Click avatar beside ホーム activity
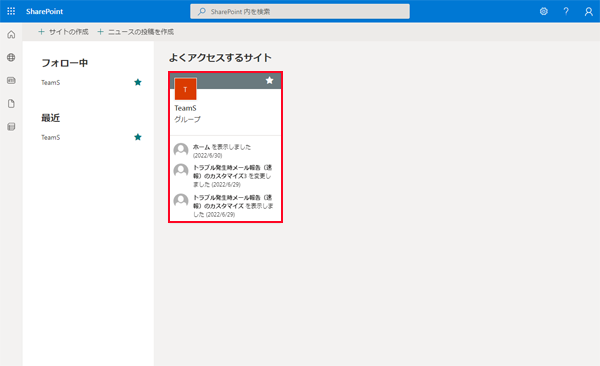The width and height of the screenshot is (600, 366). [181, 150]
